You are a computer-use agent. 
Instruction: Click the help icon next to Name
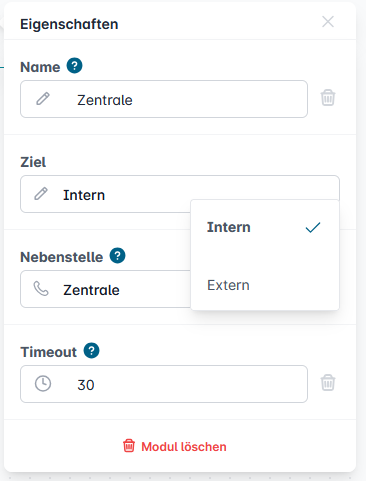coord(74,66)
